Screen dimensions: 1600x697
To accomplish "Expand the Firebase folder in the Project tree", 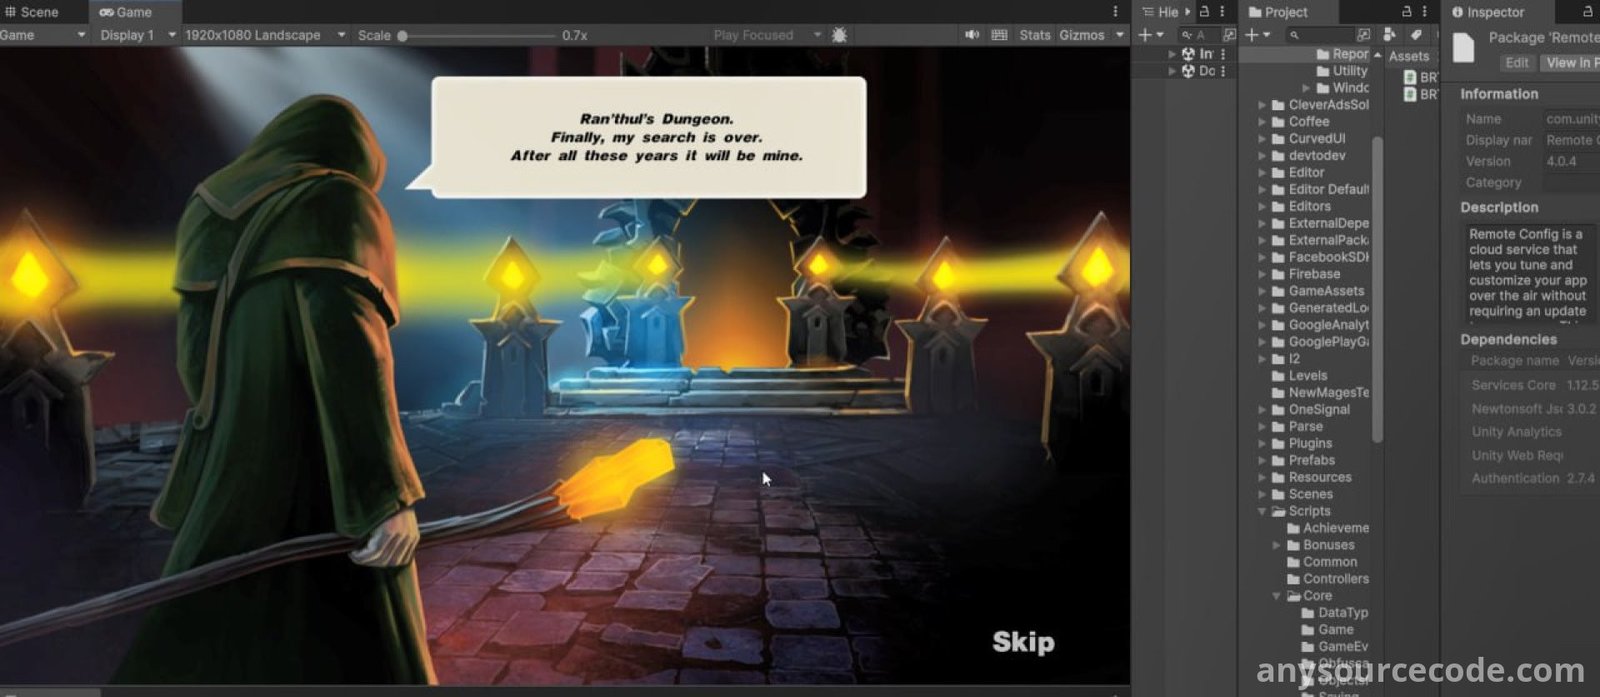I will coord(1262,274).
